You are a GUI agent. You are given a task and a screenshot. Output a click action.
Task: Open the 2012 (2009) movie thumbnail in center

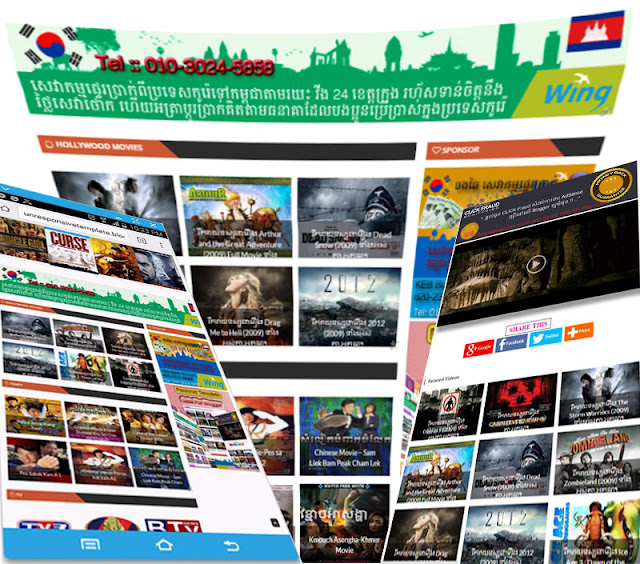coord(349,306)
